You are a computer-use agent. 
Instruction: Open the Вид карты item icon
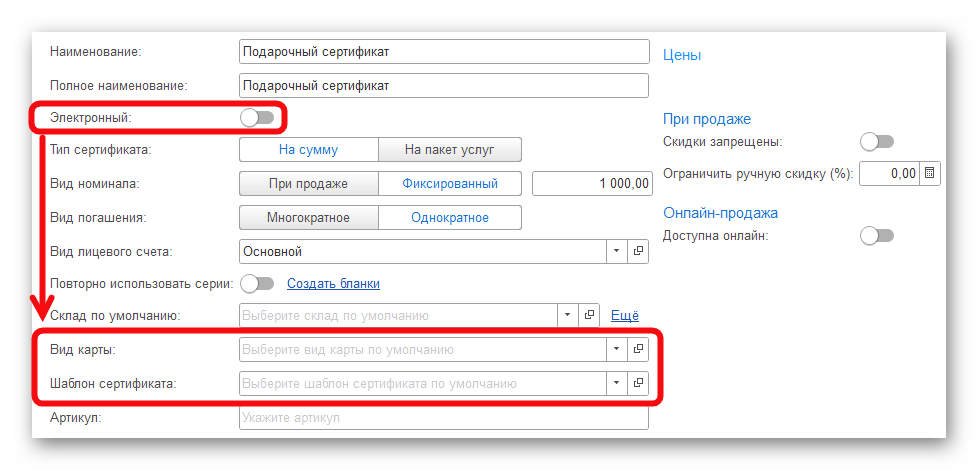coord(637,349)
